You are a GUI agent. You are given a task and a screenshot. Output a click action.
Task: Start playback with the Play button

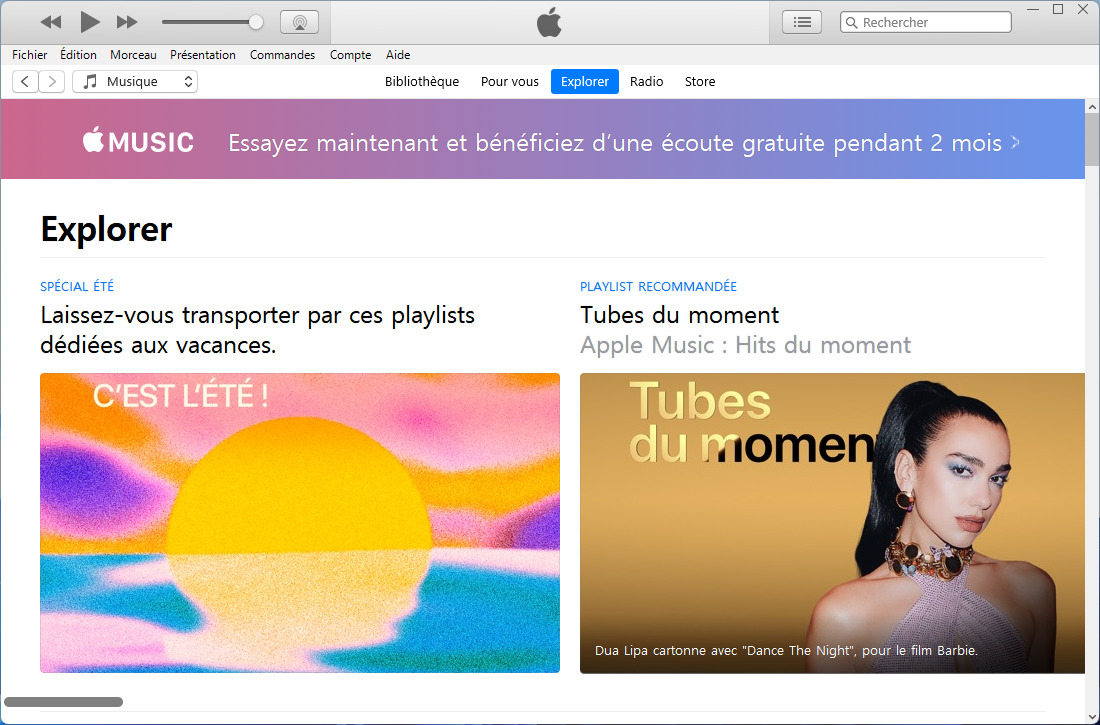[x=90, y=22]
